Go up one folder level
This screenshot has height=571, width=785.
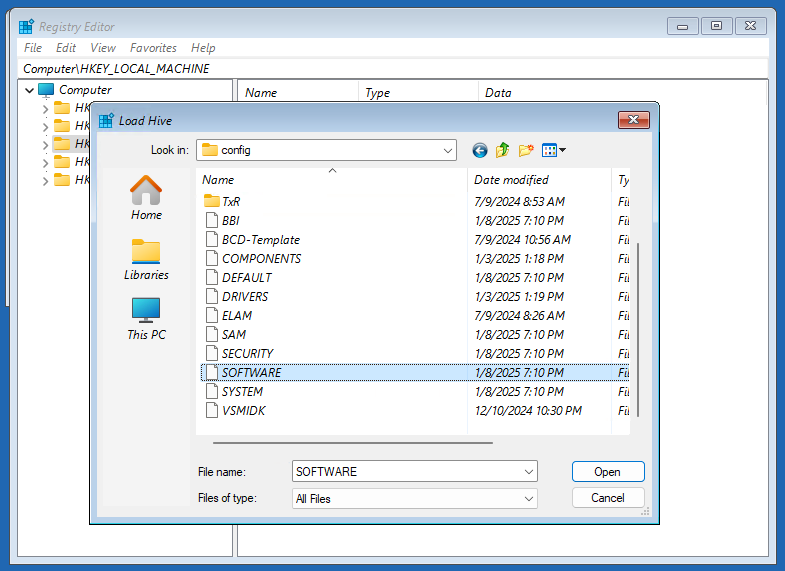(503, 150)
